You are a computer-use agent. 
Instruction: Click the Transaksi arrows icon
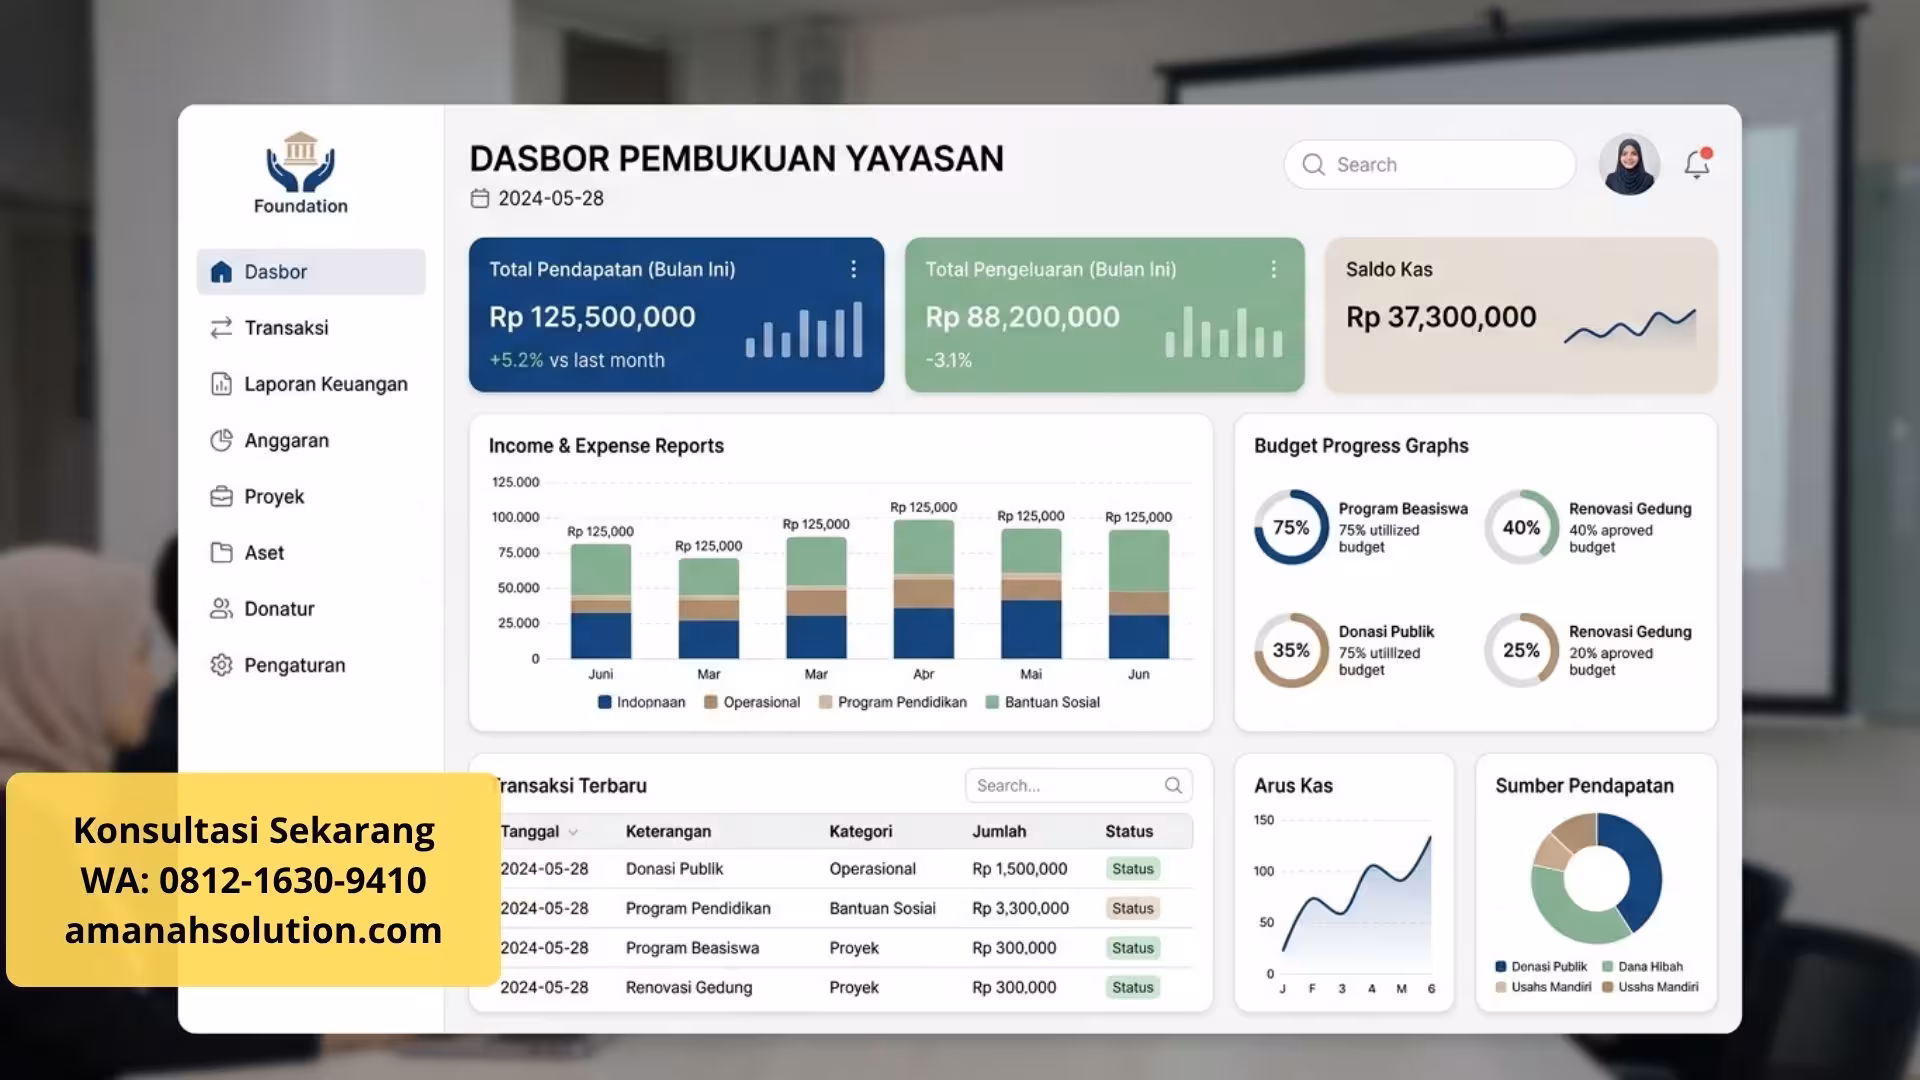pyautogui.click(x=221, y=328)
